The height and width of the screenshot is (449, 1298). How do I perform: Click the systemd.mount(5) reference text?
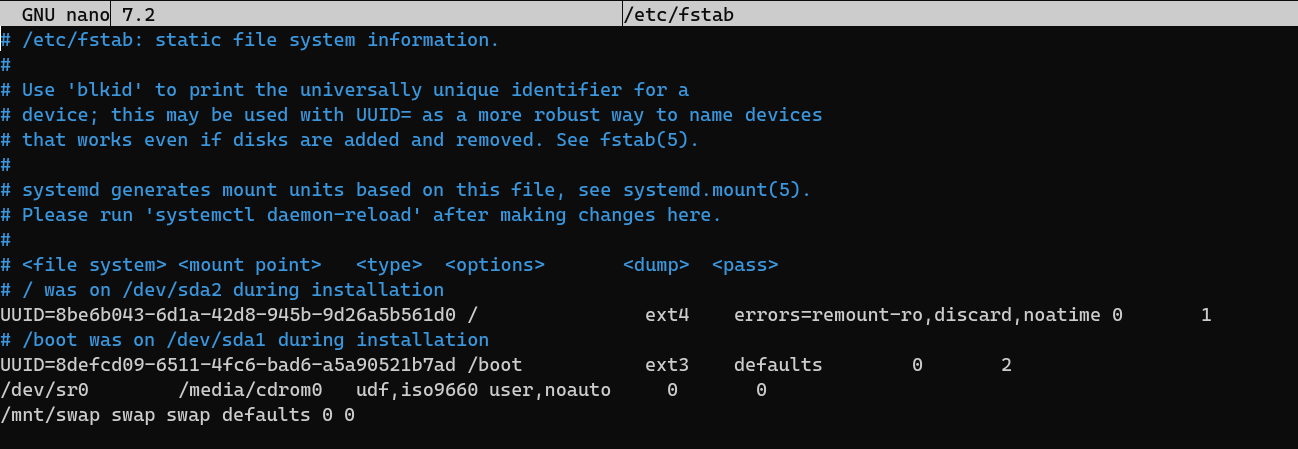(x=716, y=190)
